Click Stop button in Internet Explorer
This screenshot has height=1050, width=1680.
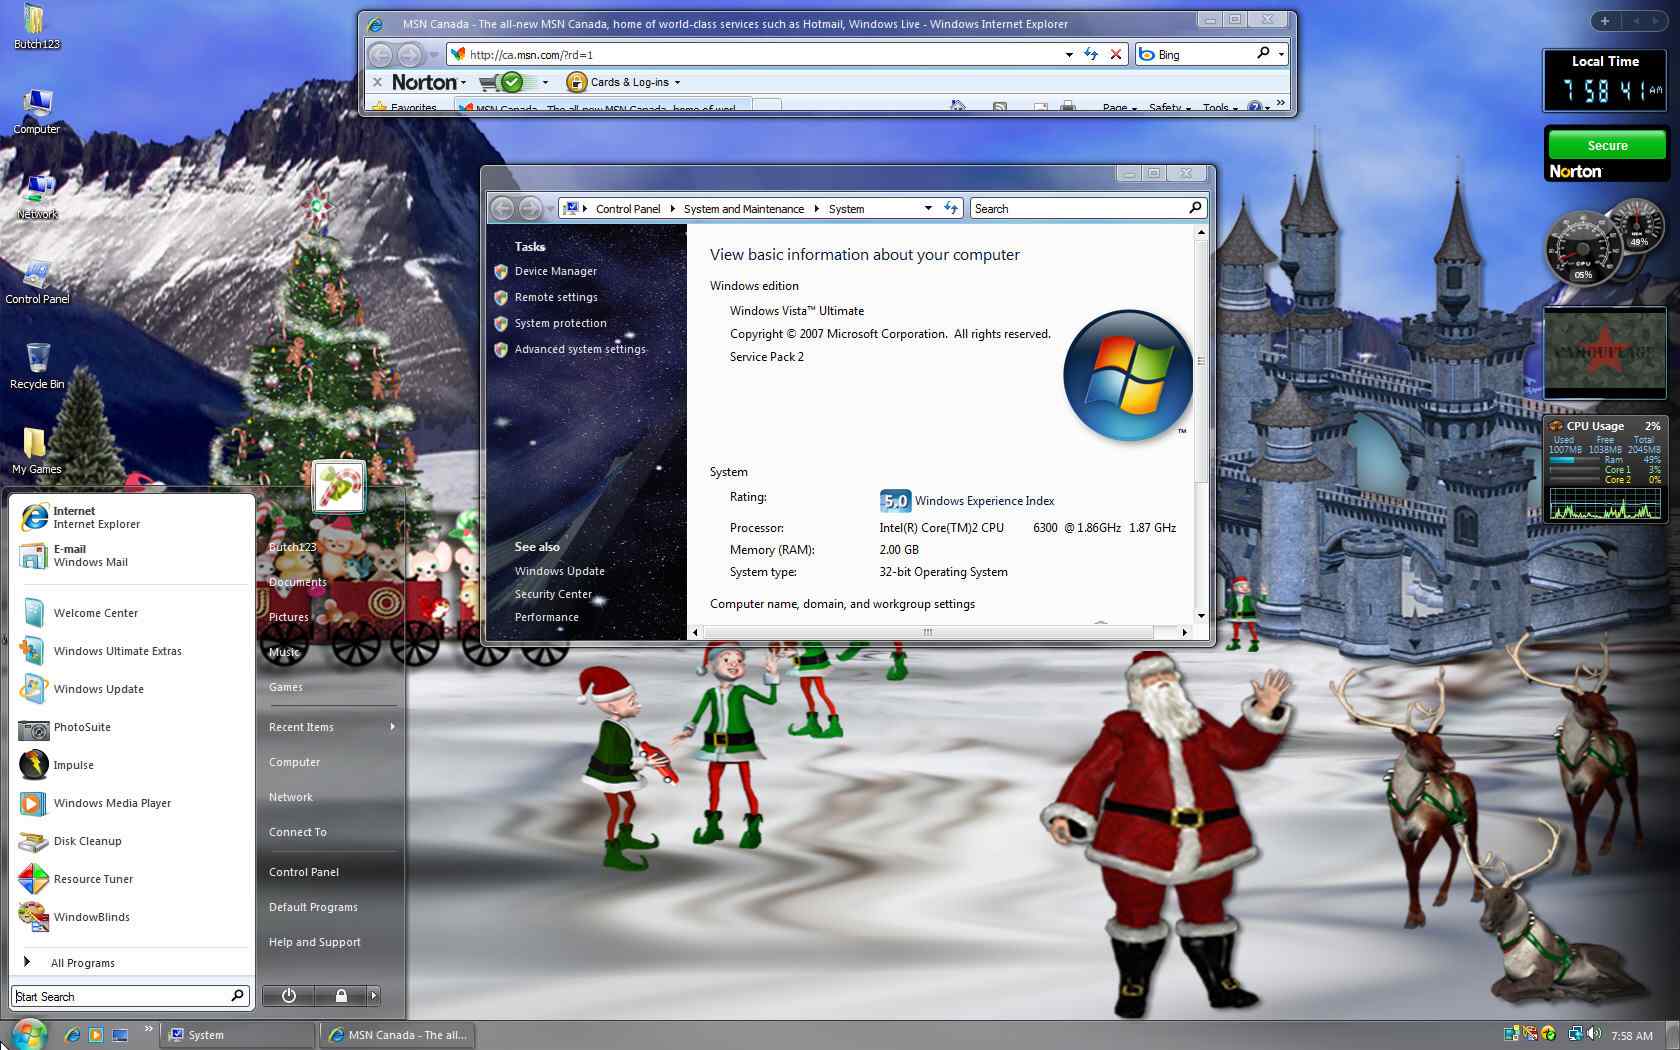click(x=1116, y=54)
